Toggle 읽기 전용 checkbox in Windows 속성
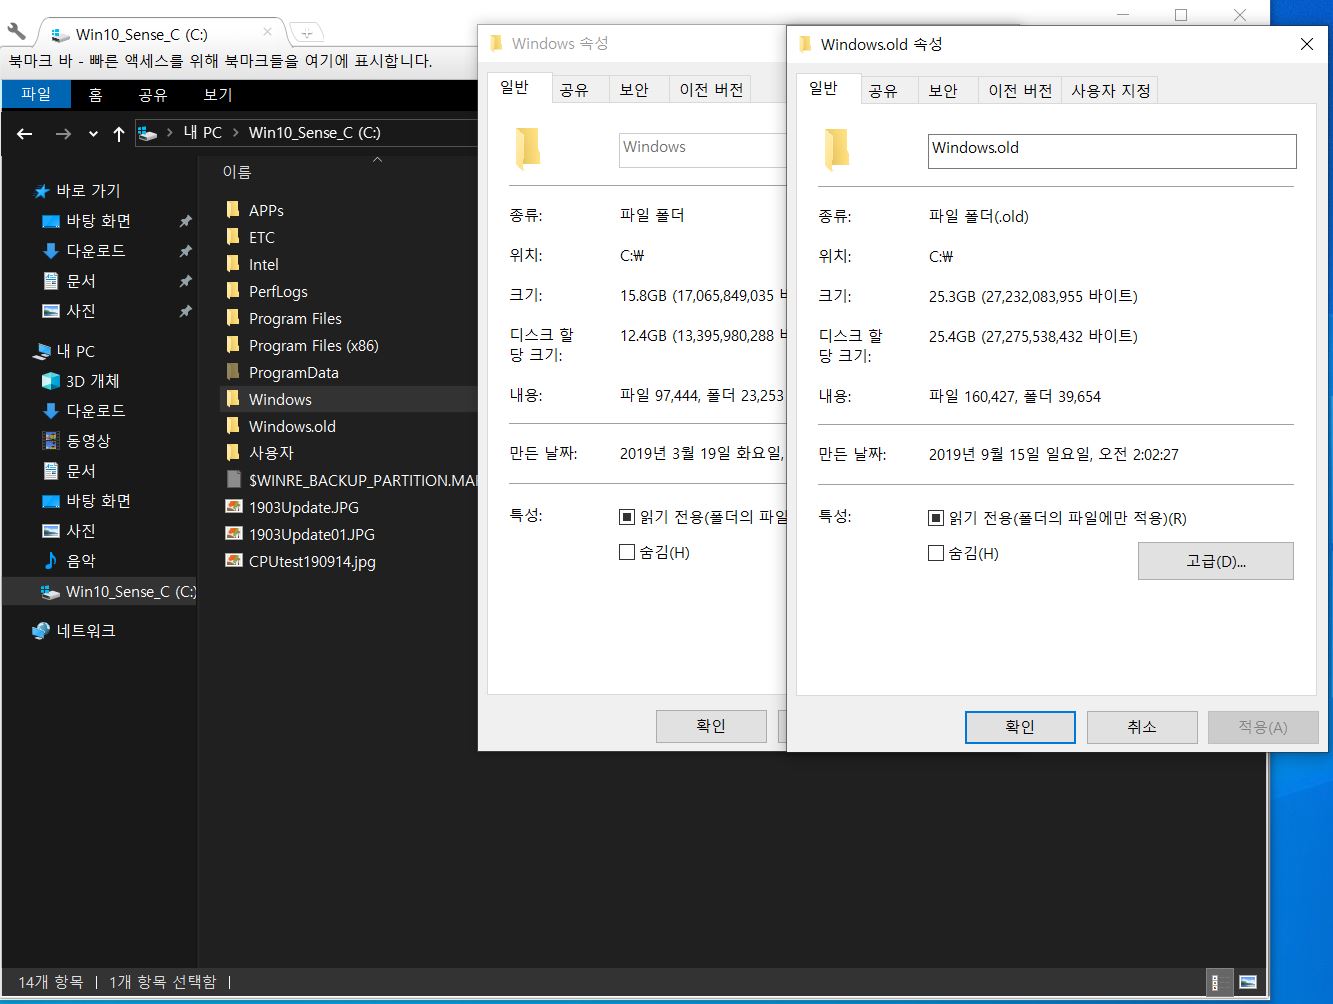The width and height of the screenshot is (1333, 1004). (x=627, y=517)
